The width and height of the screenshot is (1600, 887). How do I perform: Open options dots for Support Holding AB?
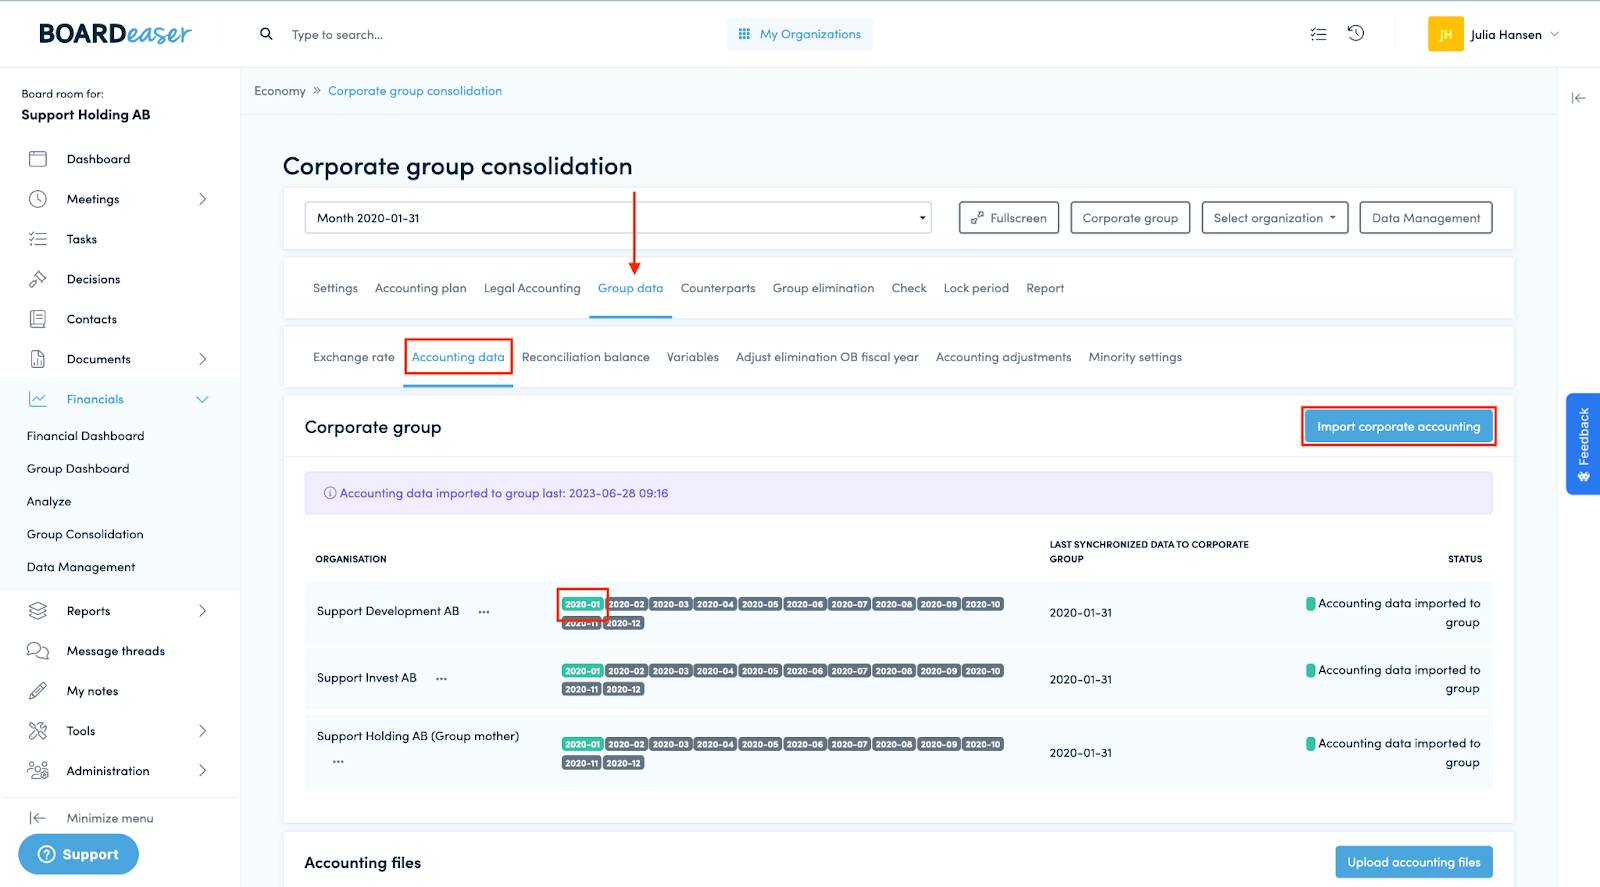coord(338,762)
